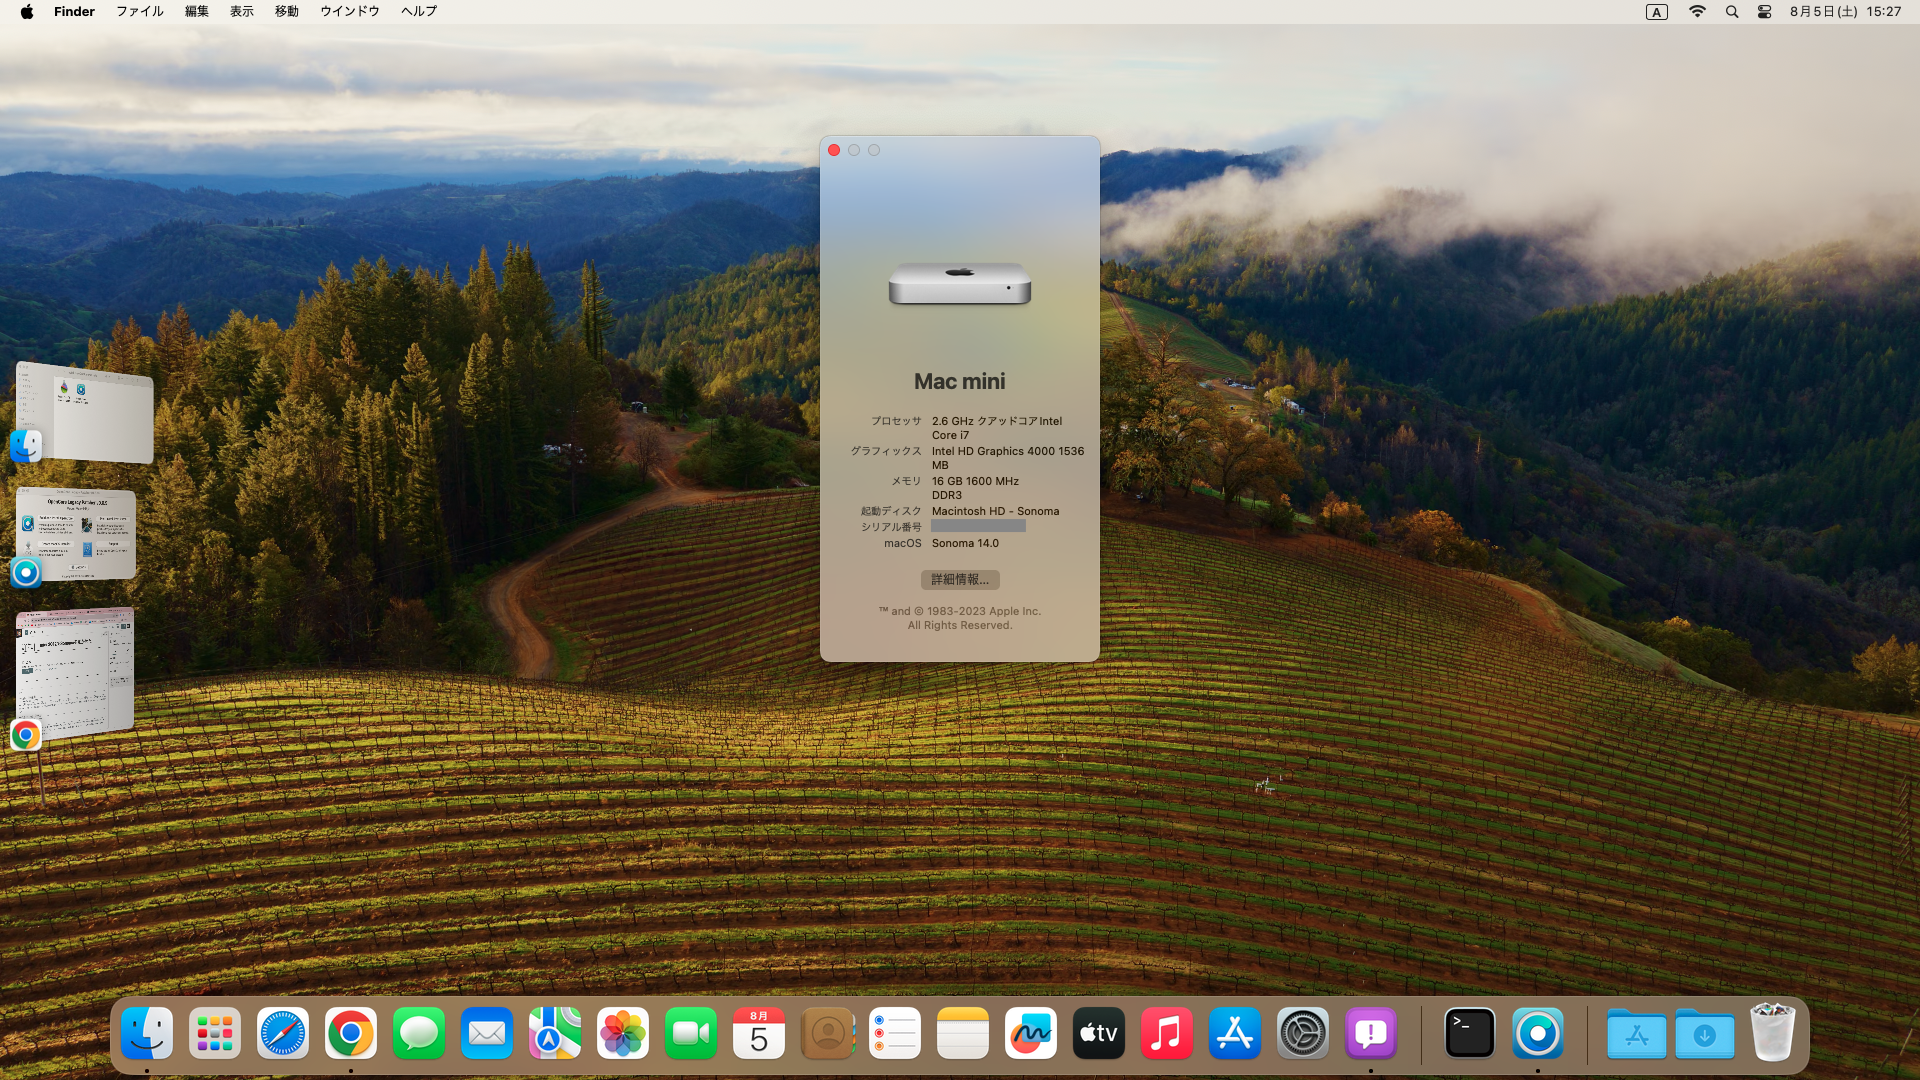Open Freeform app in the Dock
This screenshot has width=1920, height=1080.
(1031, 1033)
